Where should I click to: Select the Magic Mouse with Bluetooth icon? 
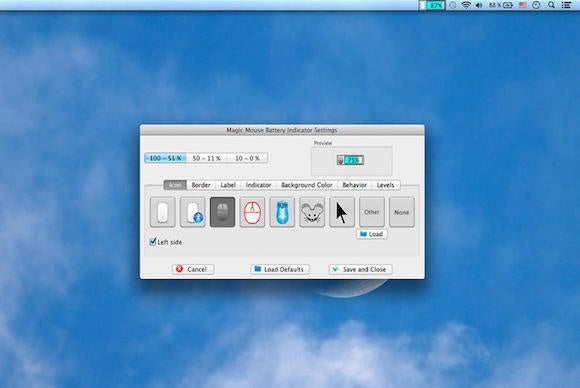click(x=193, y=212)
